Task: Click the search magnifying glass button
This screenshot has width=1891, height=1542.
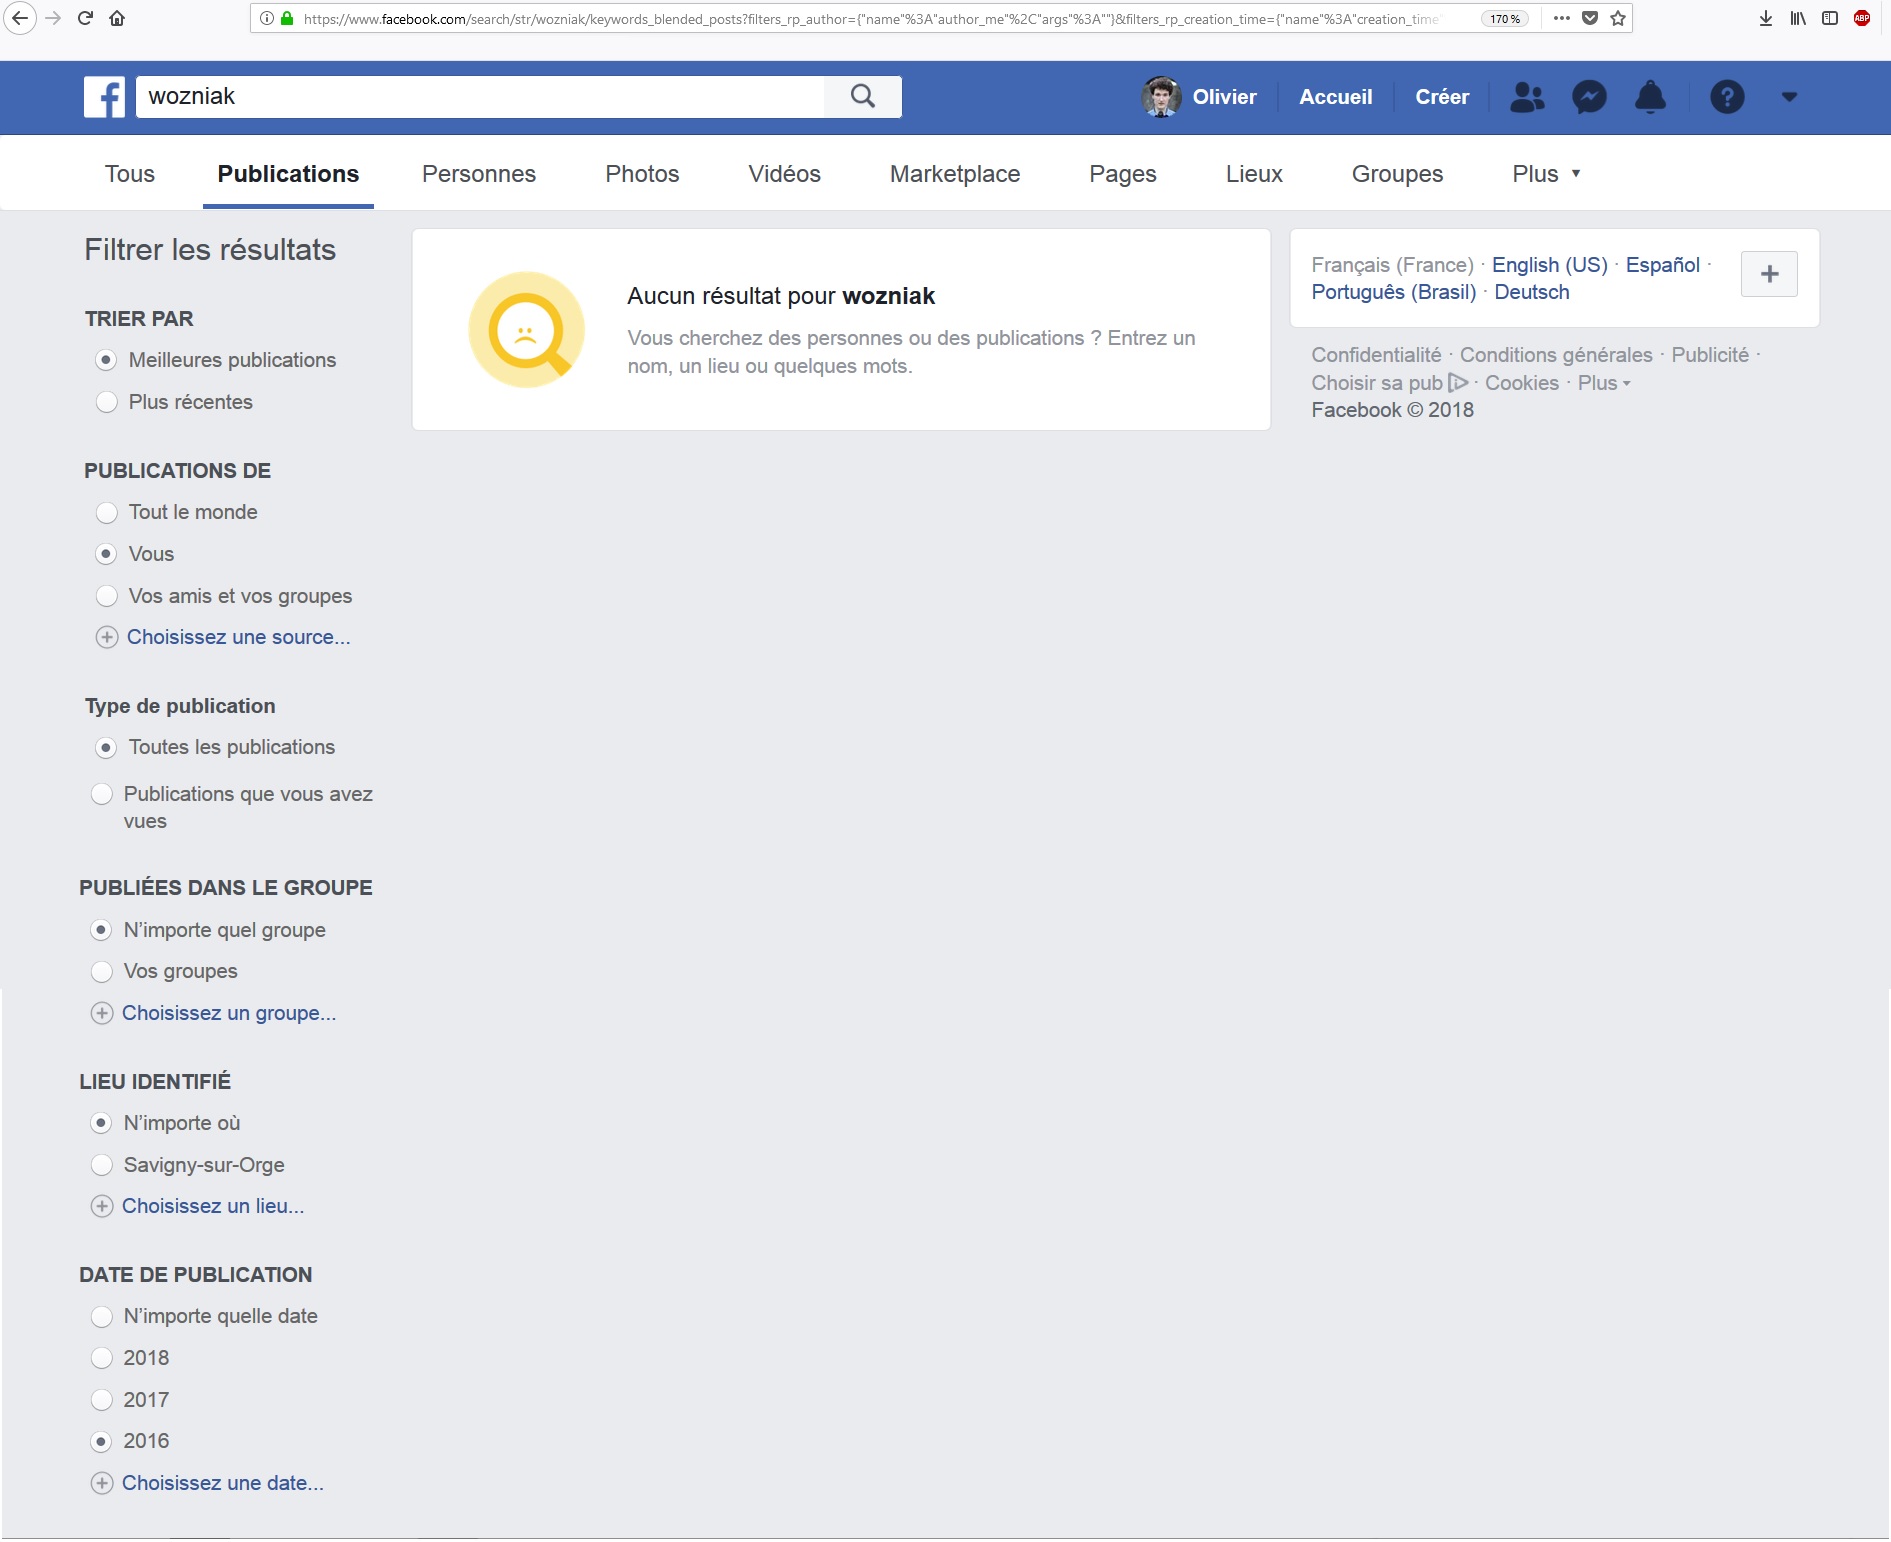Action: click(x=862, y=97)
